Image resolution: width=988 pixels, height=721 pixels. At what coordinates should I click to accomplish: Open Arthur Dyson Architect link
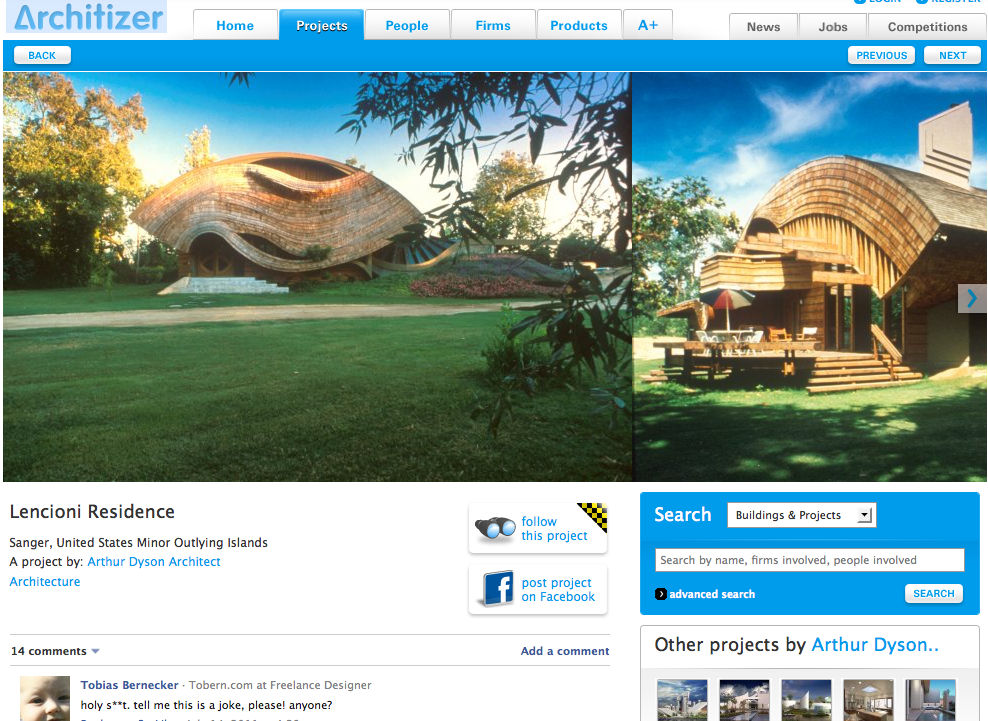[x=154, y=562]
